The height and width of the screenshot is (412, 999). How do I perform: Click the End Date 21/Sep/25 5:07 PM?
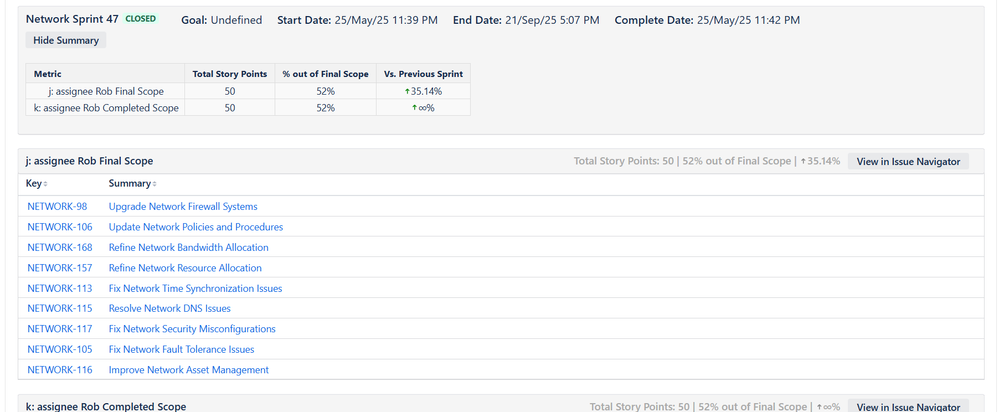pyautogui.click(x=526, y=20)
